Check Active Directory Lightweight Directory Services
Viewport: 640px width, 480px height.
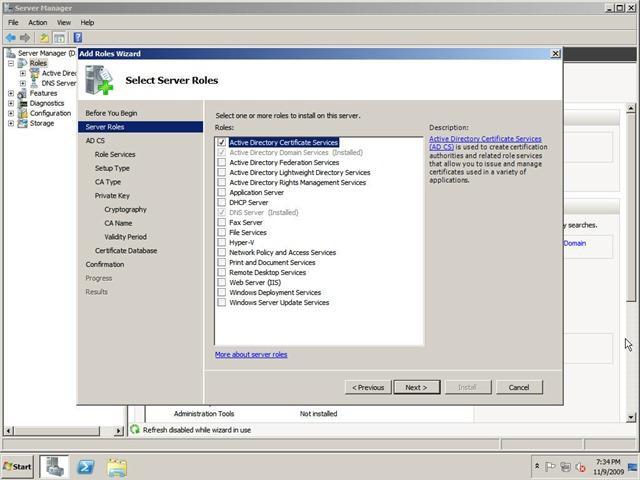pos(222,172)
